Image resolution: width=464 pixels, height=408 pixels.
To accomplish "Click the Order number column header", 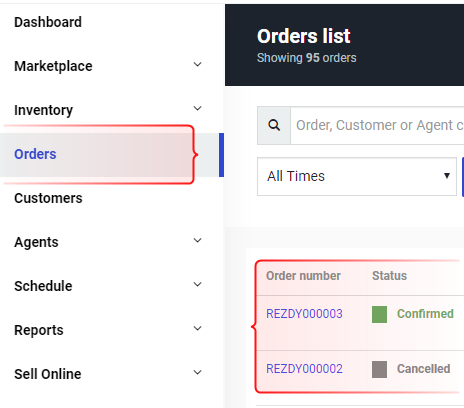I will point(303,276).
